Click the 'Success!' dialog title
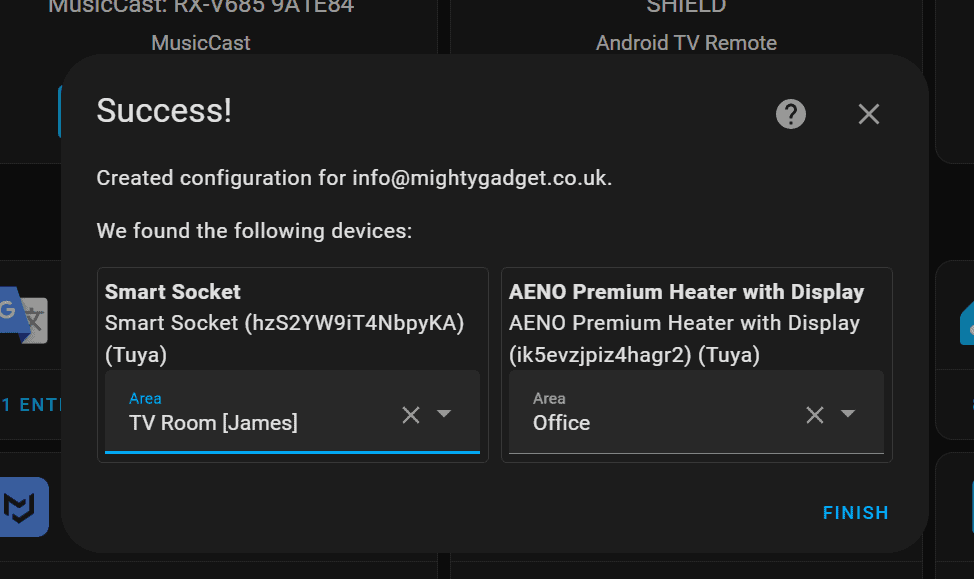The height and width of the screenshot is (579, 974). click(x=164, y=111)
